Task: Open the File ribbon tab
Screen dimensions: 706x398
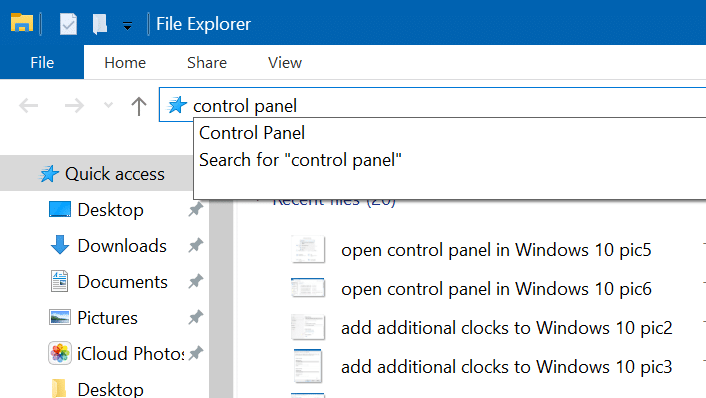Action: (42, 62)
